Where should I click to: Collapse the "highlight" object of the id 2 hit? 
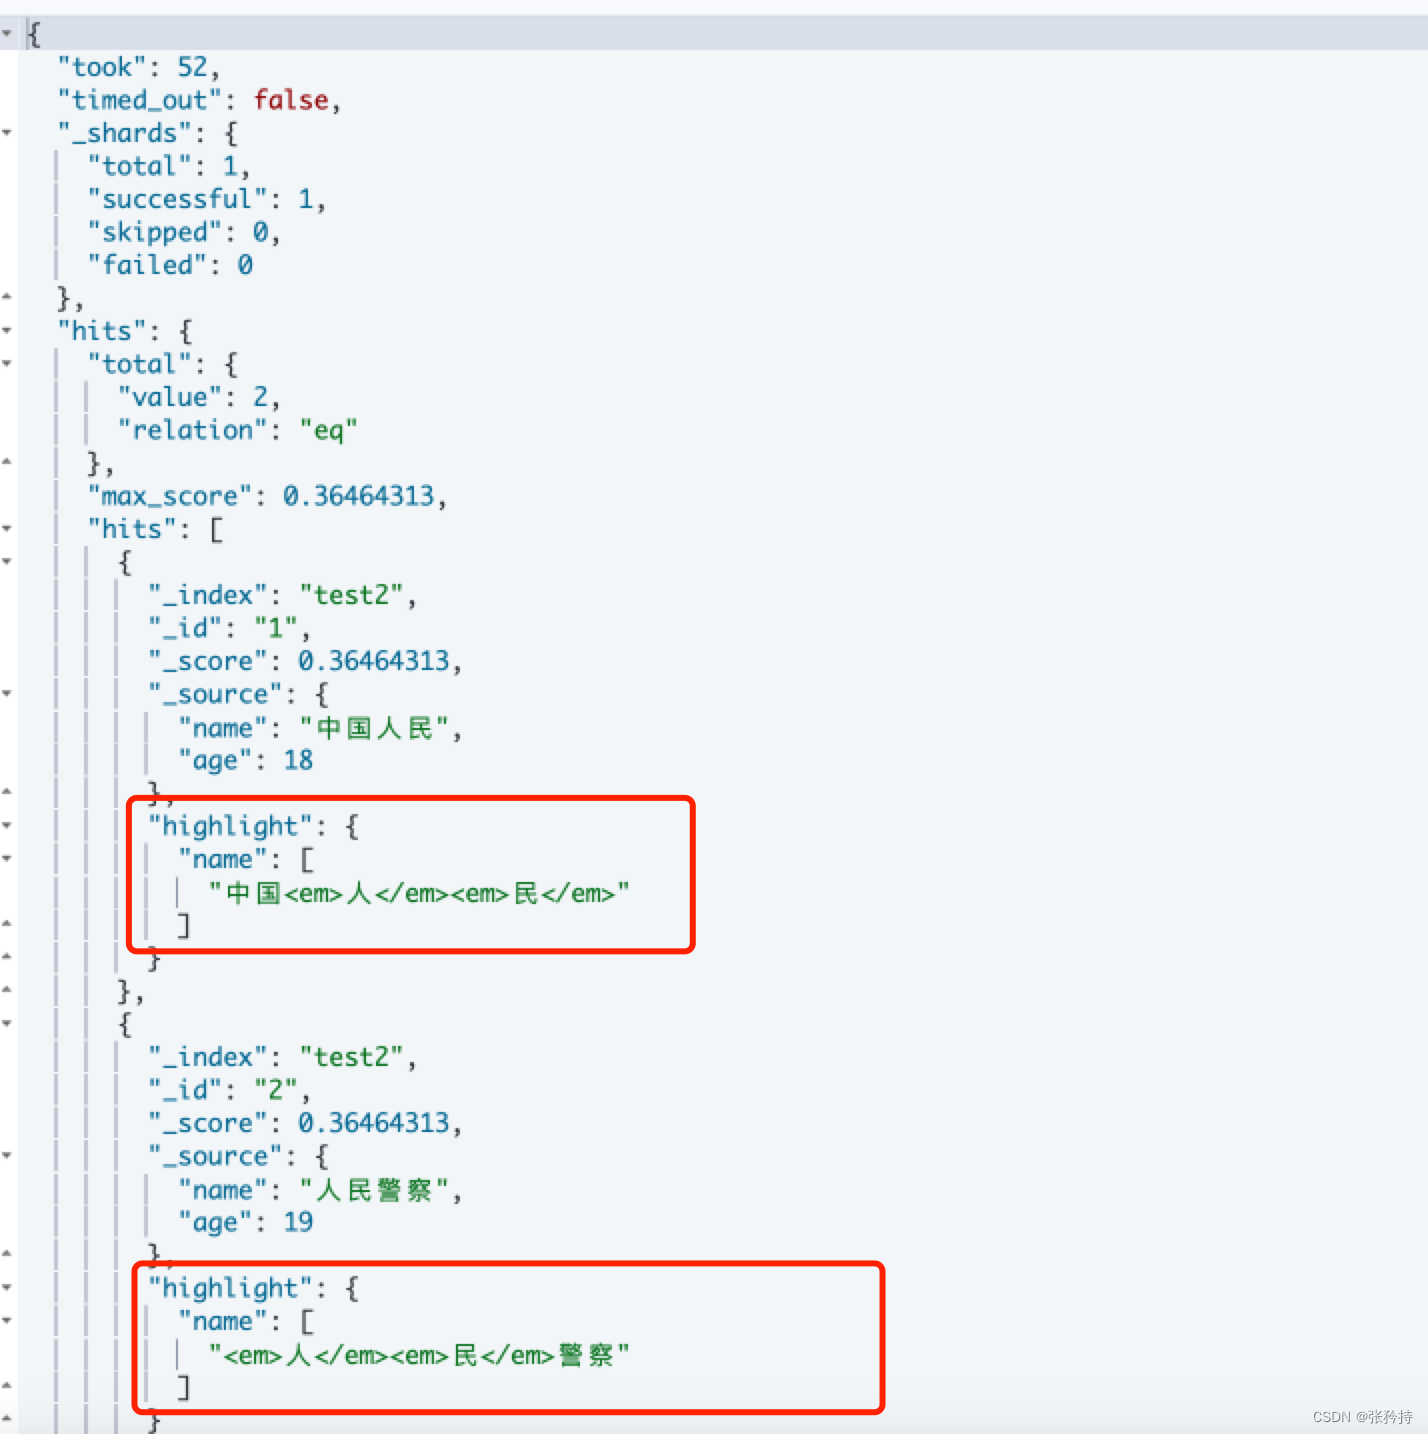point(7,1288)
